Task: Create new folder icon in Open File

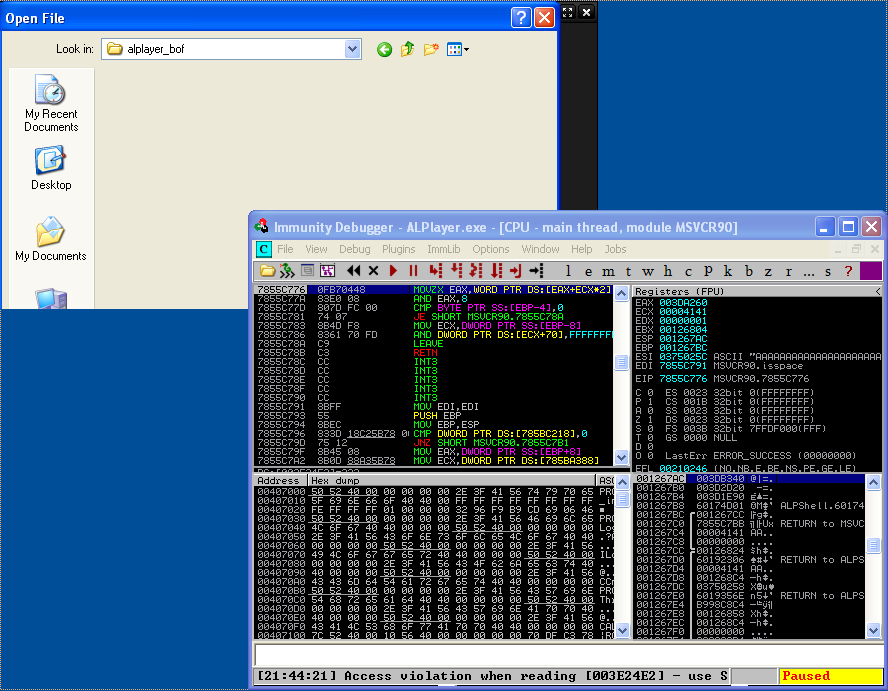Action: [431, 50]
